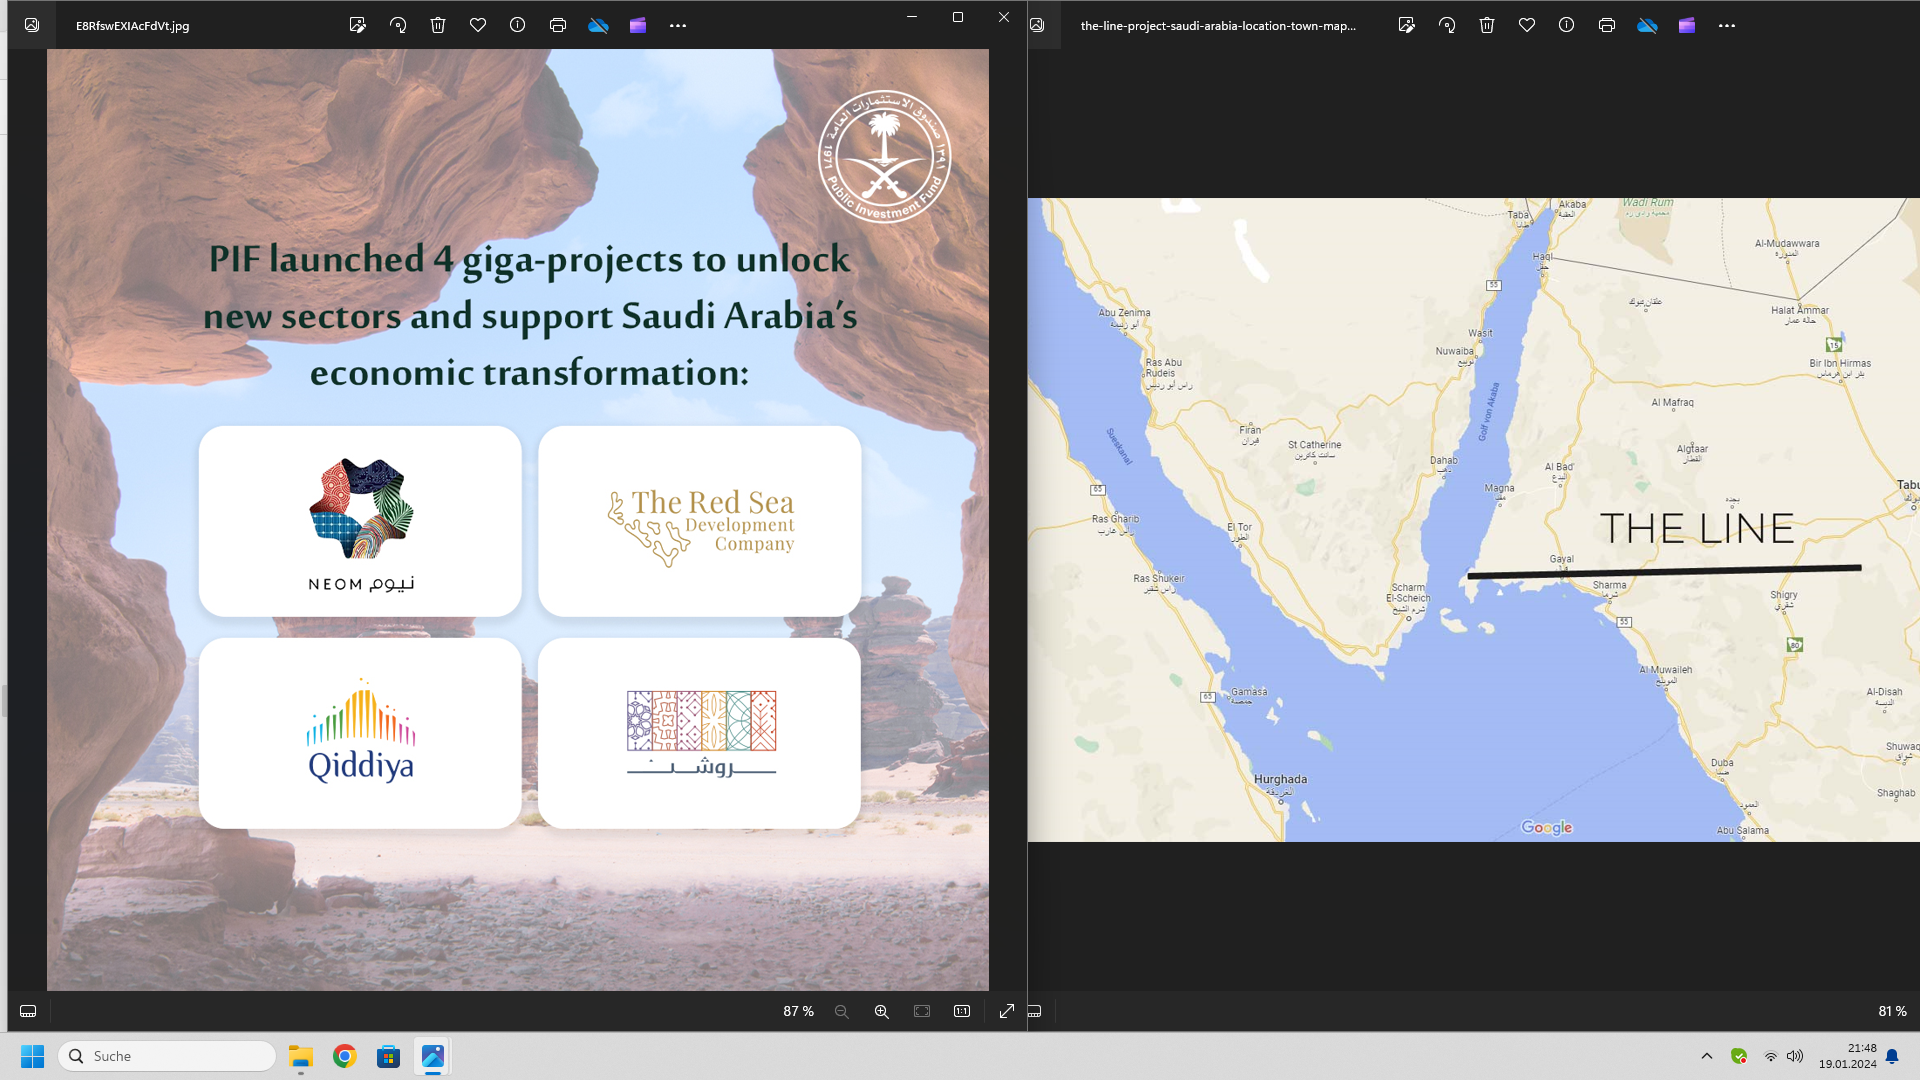Open Clipchamp icon in right map window
The height and width of the screenshot is (1080, 1920).
point(1687,25)
